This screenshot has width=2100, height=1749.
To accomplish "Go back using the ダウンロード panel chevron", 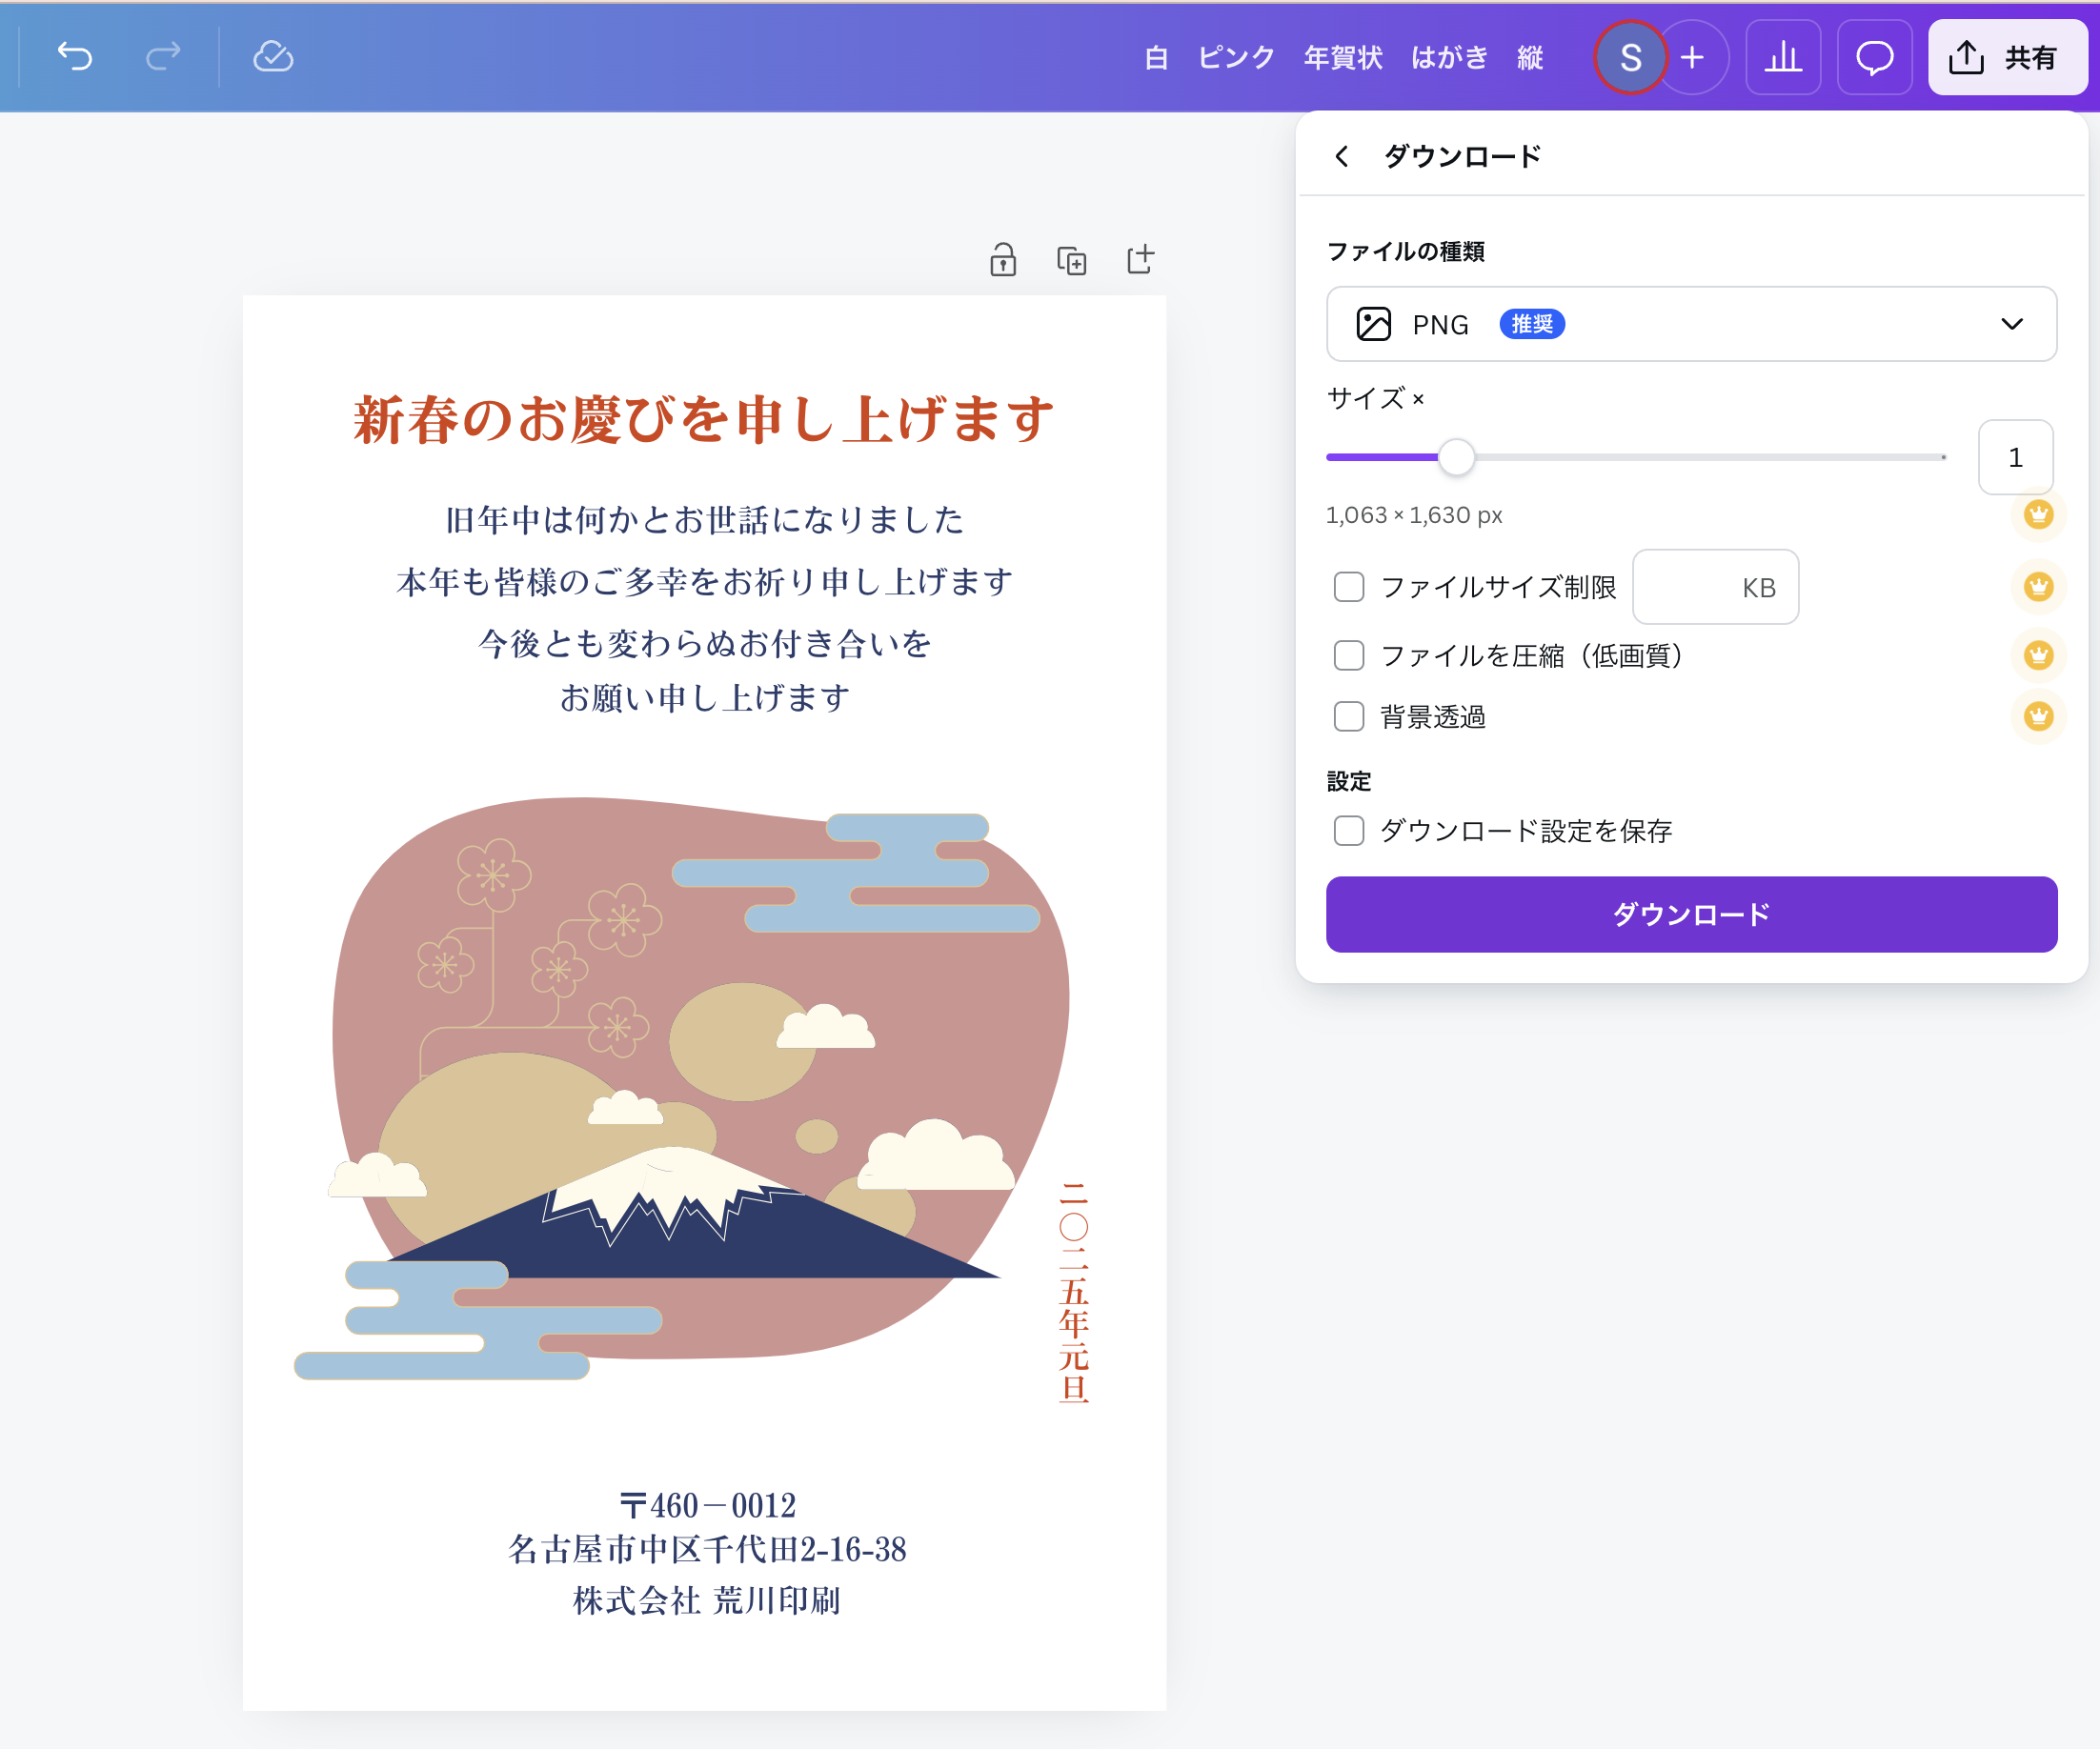I will [1342, 157].
